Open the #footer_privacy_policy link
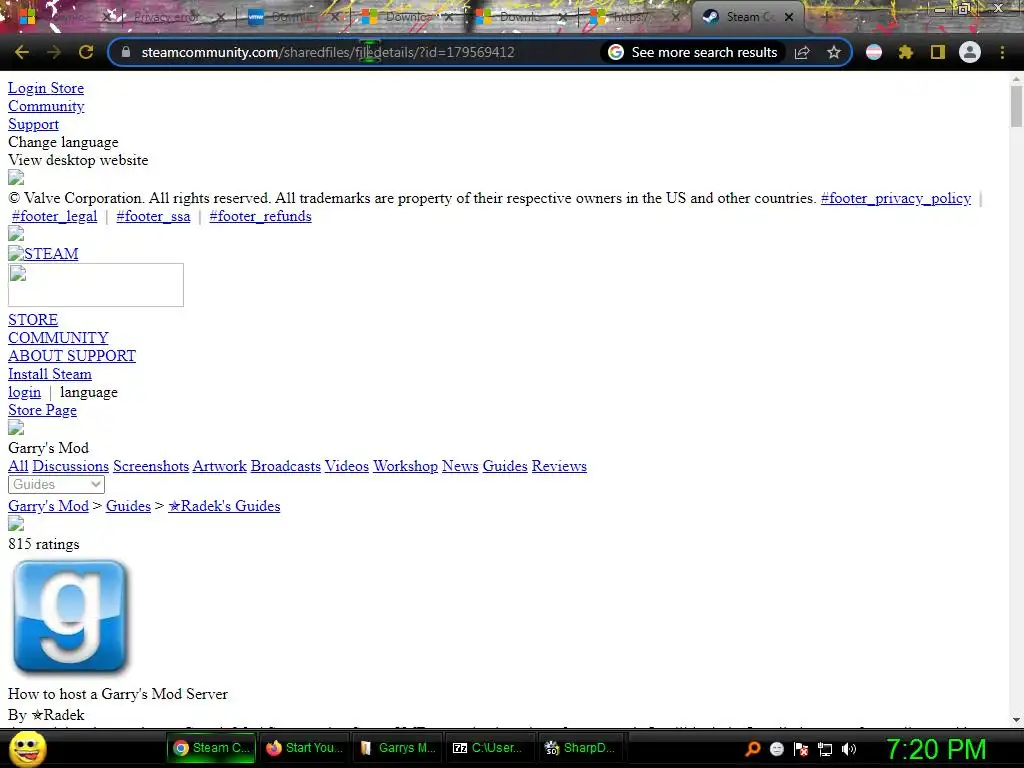 point(895,198)
